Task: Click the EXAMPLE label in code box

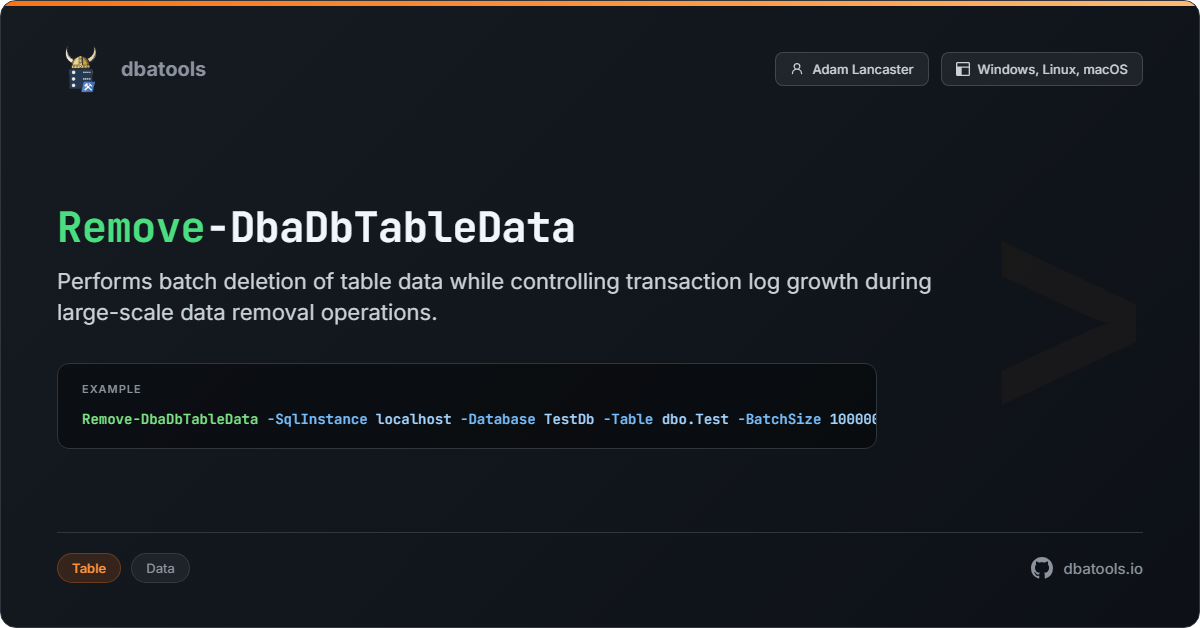Action: pos(111,389)
